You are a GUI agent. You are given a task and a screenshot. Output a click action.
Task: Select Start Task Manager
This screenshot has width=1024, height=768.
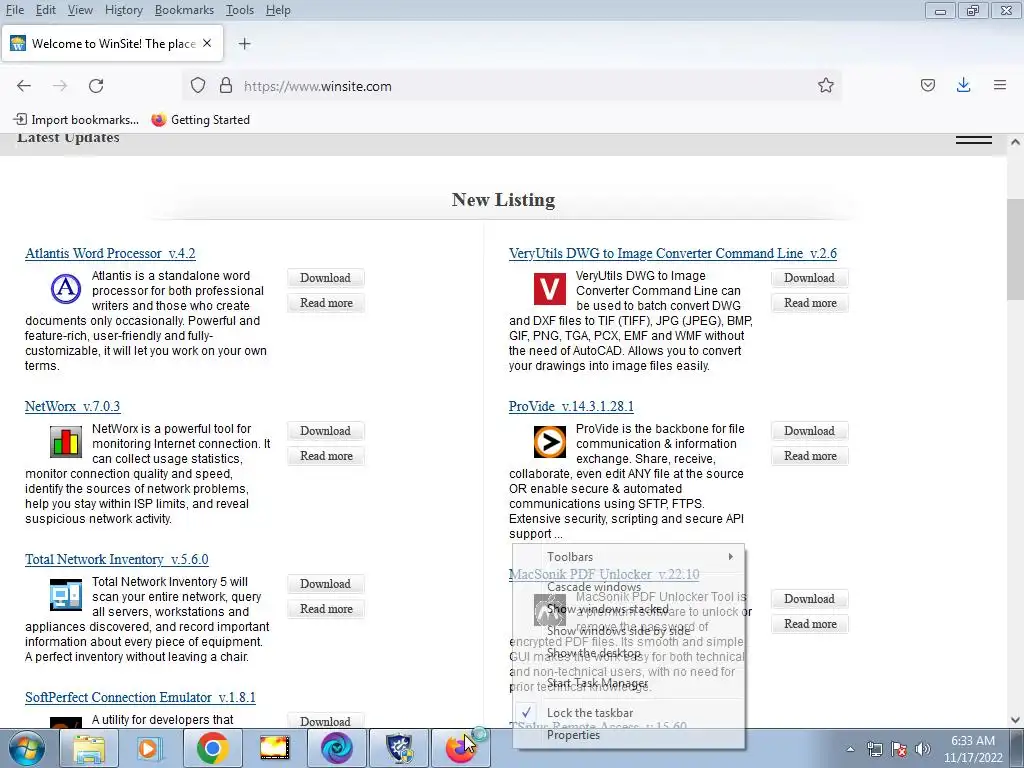click(x=628, y=683)
